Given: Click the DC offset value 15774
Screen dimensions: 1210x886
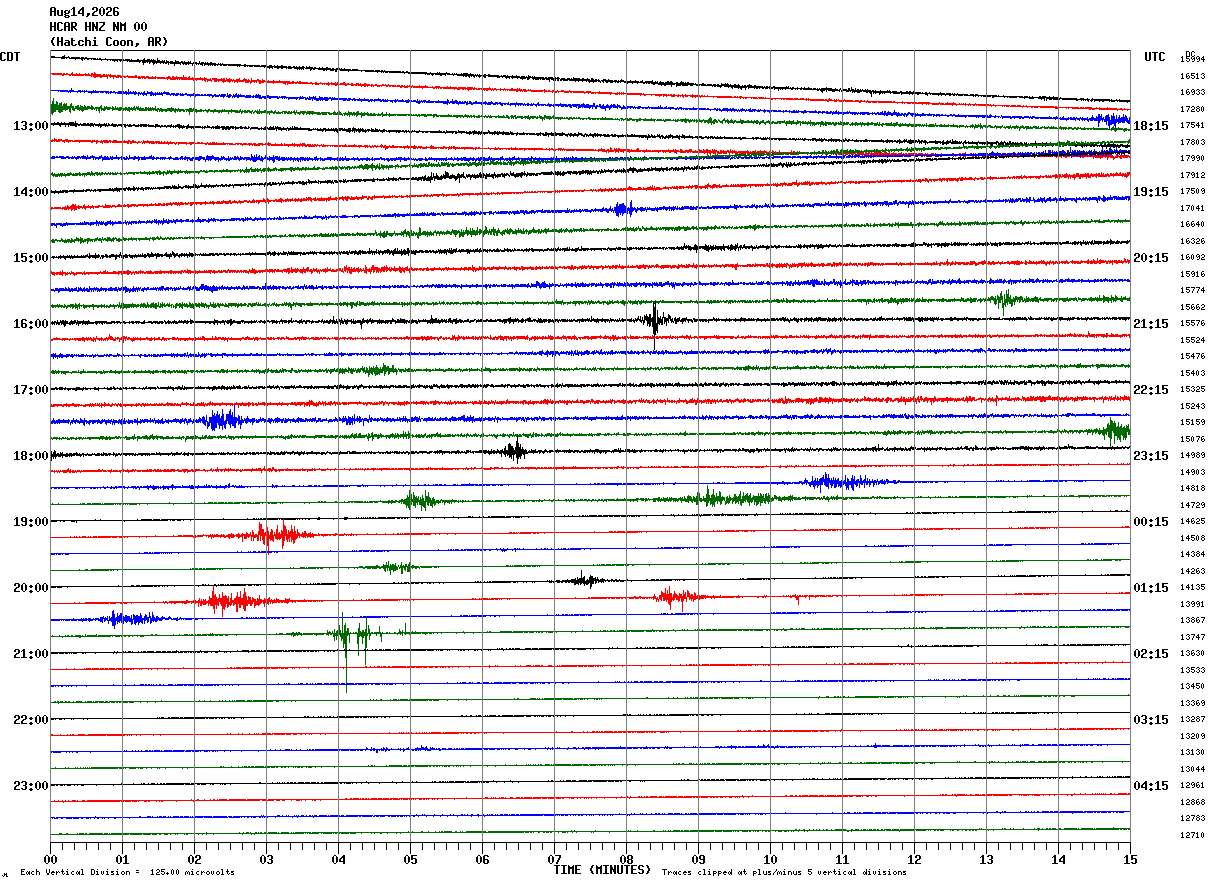Looking at the screenshot, I should (1192, 290).
